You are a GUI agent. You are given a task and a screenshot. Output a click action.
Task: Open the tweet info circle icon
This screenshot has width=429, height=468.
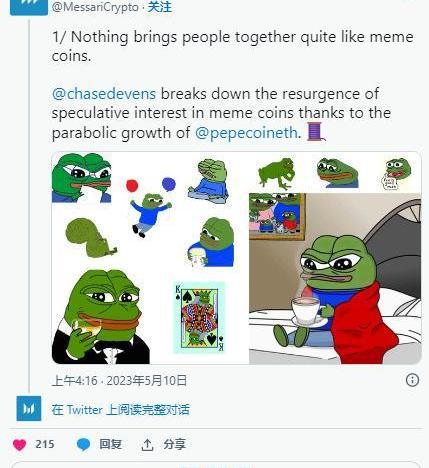click(412, 380)
